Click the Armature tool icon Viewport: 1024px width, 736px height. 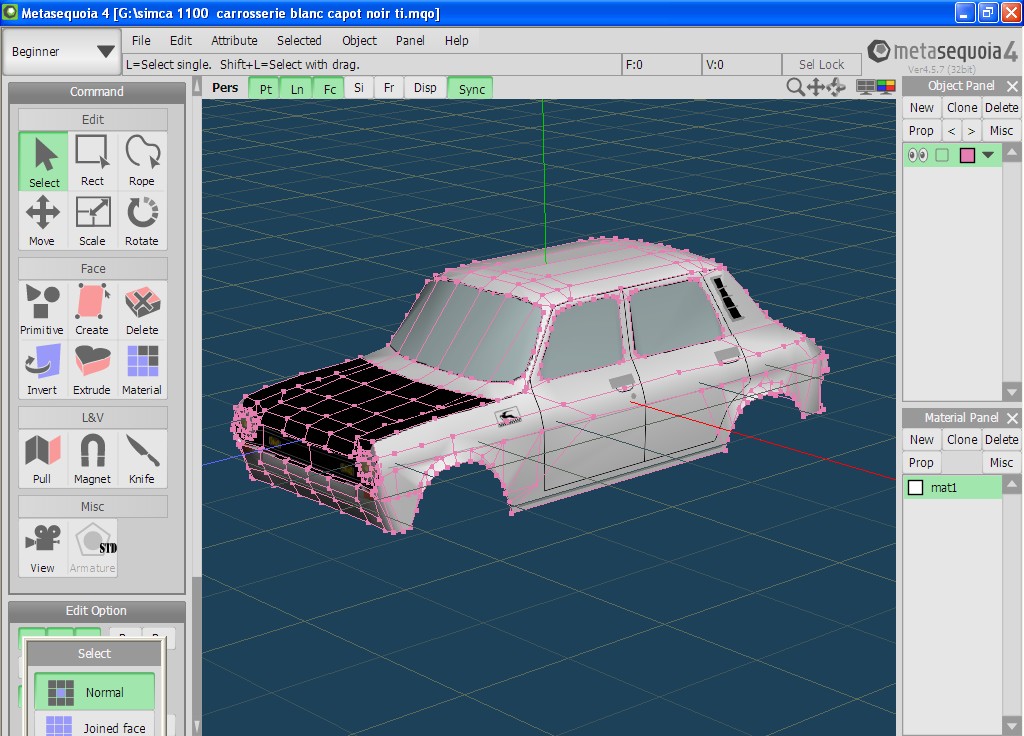(93, 548)
